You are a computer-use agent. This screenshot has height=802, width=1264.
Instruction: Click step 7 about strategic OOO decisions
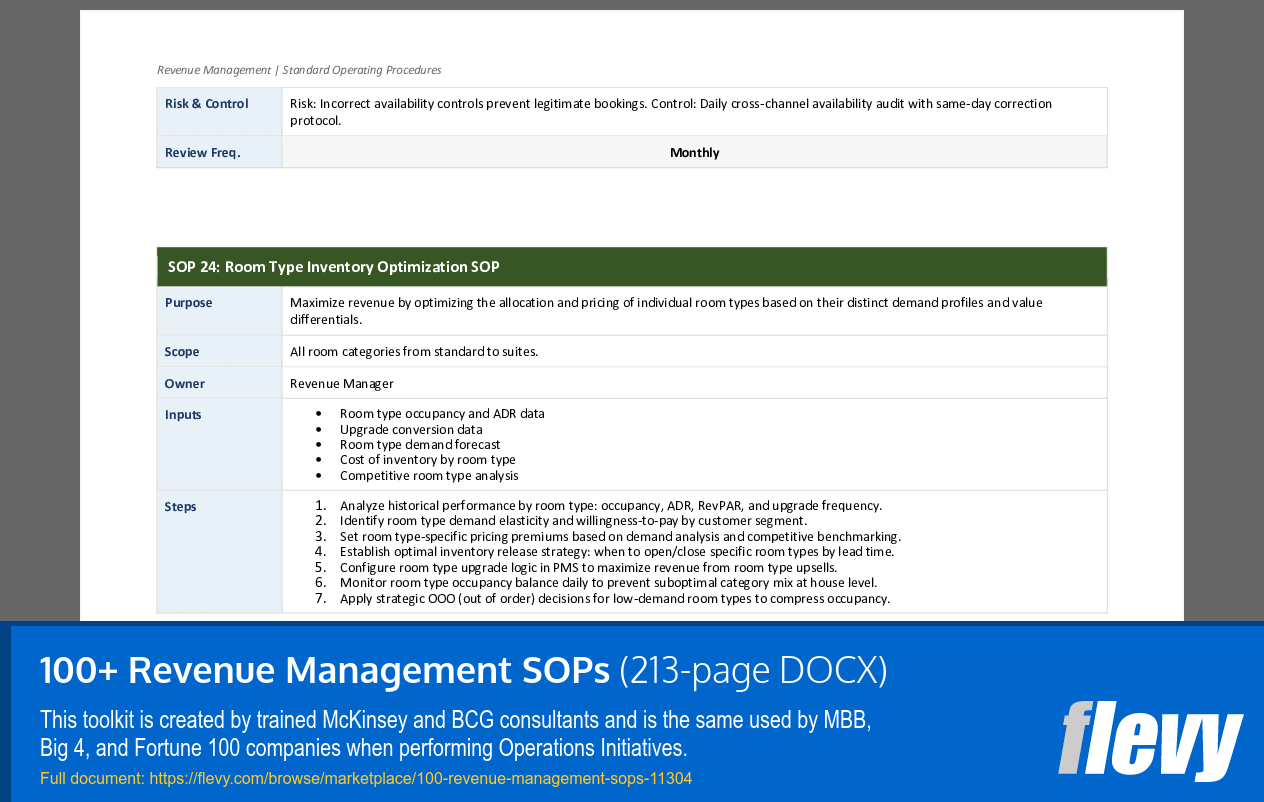pos(625,597)
